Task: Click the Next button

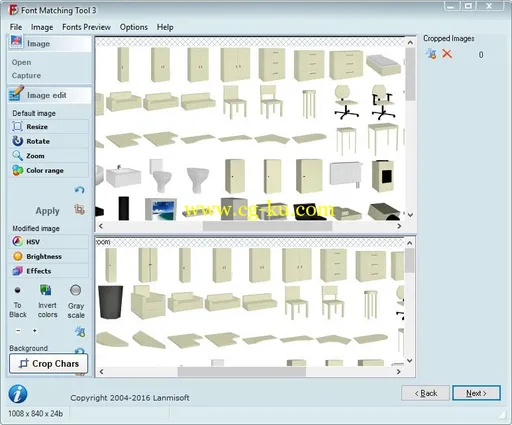Action: [476, 393]
